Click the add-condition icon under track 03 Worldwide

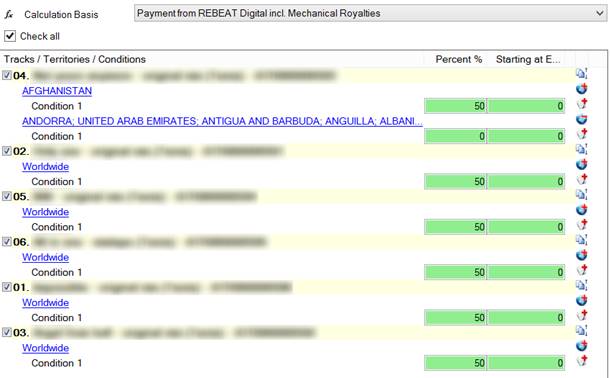582,361
